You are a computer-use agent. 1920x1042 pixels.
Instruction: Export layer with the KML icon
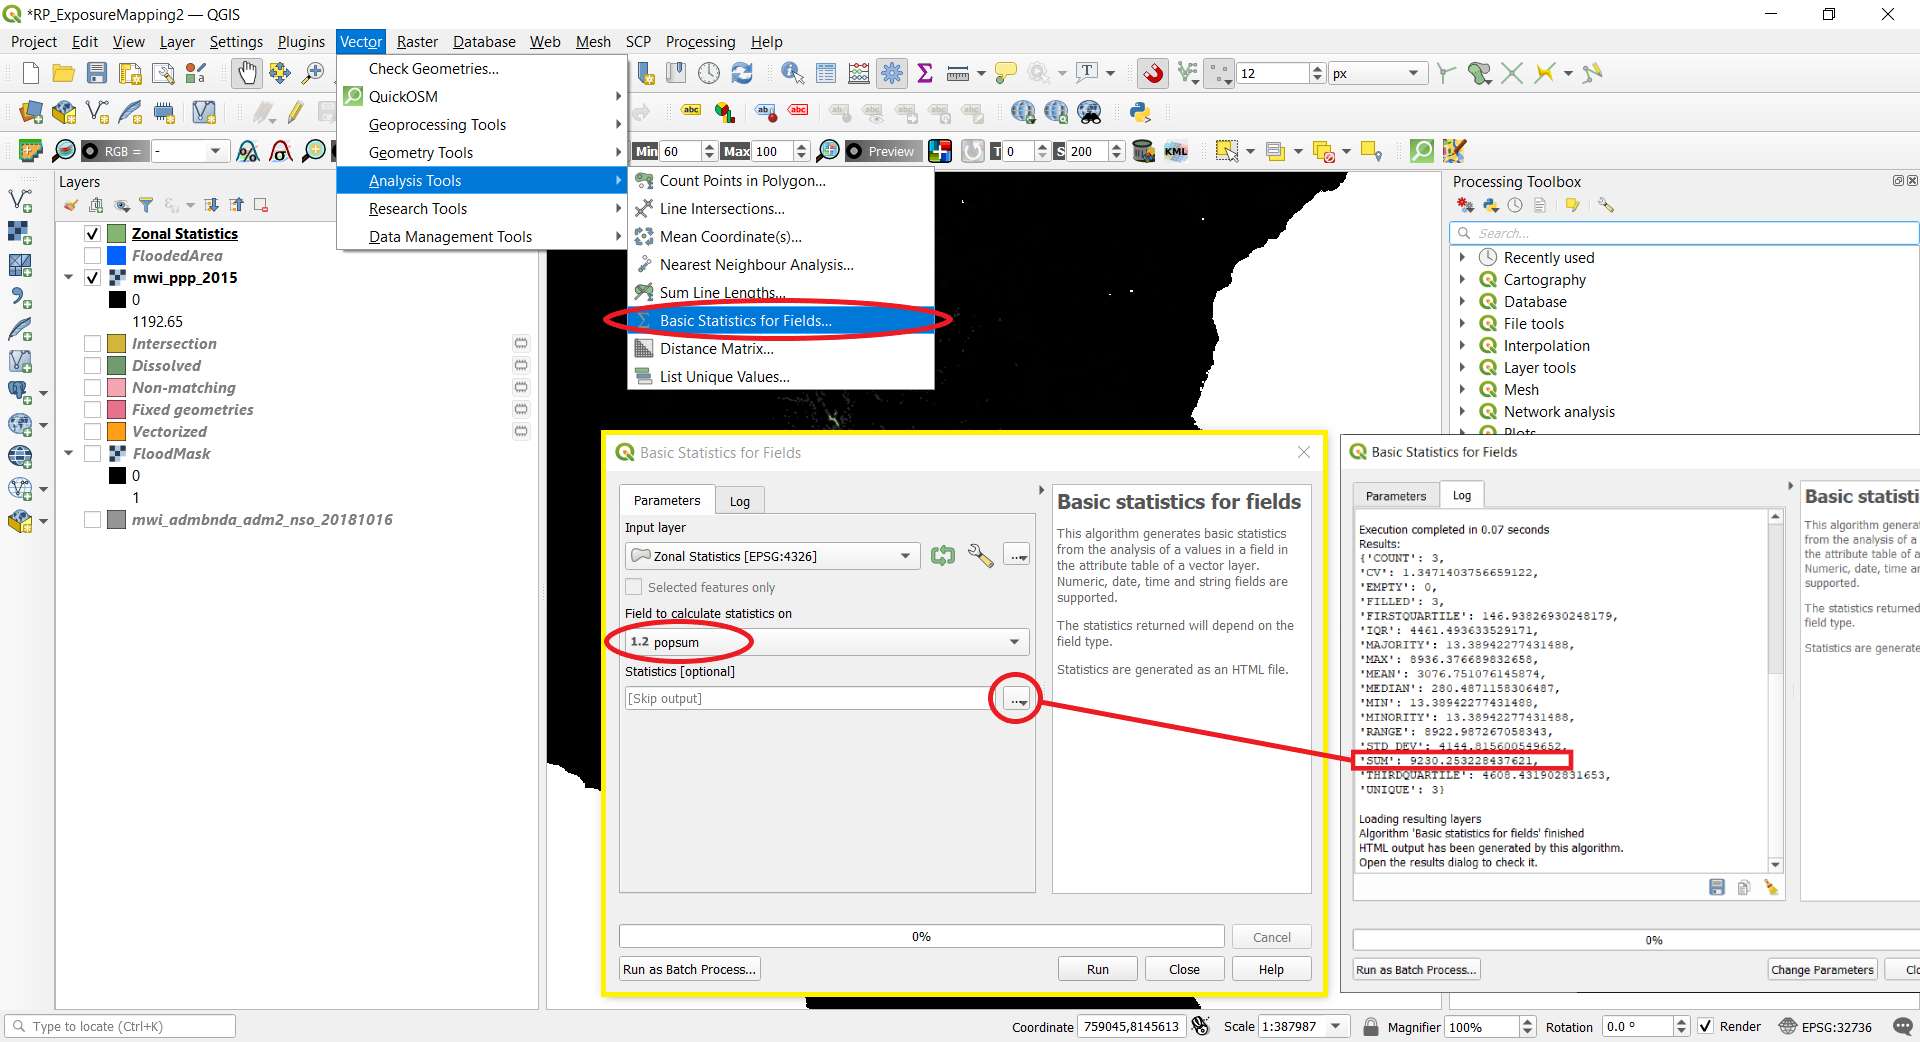1177,151
